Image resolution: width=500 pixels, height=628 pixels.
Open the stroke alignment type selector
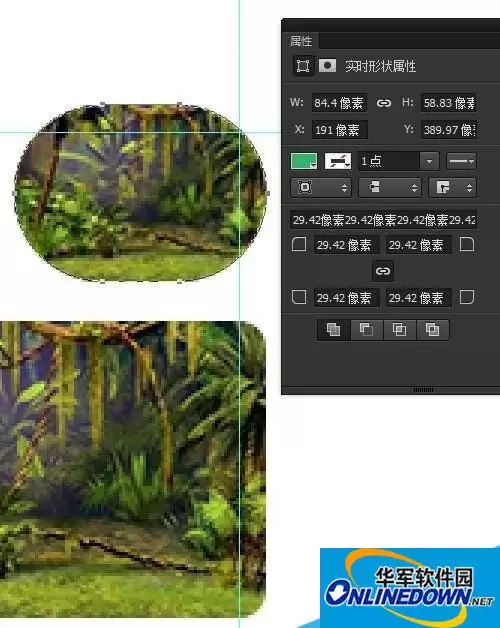tap(321, 187)
